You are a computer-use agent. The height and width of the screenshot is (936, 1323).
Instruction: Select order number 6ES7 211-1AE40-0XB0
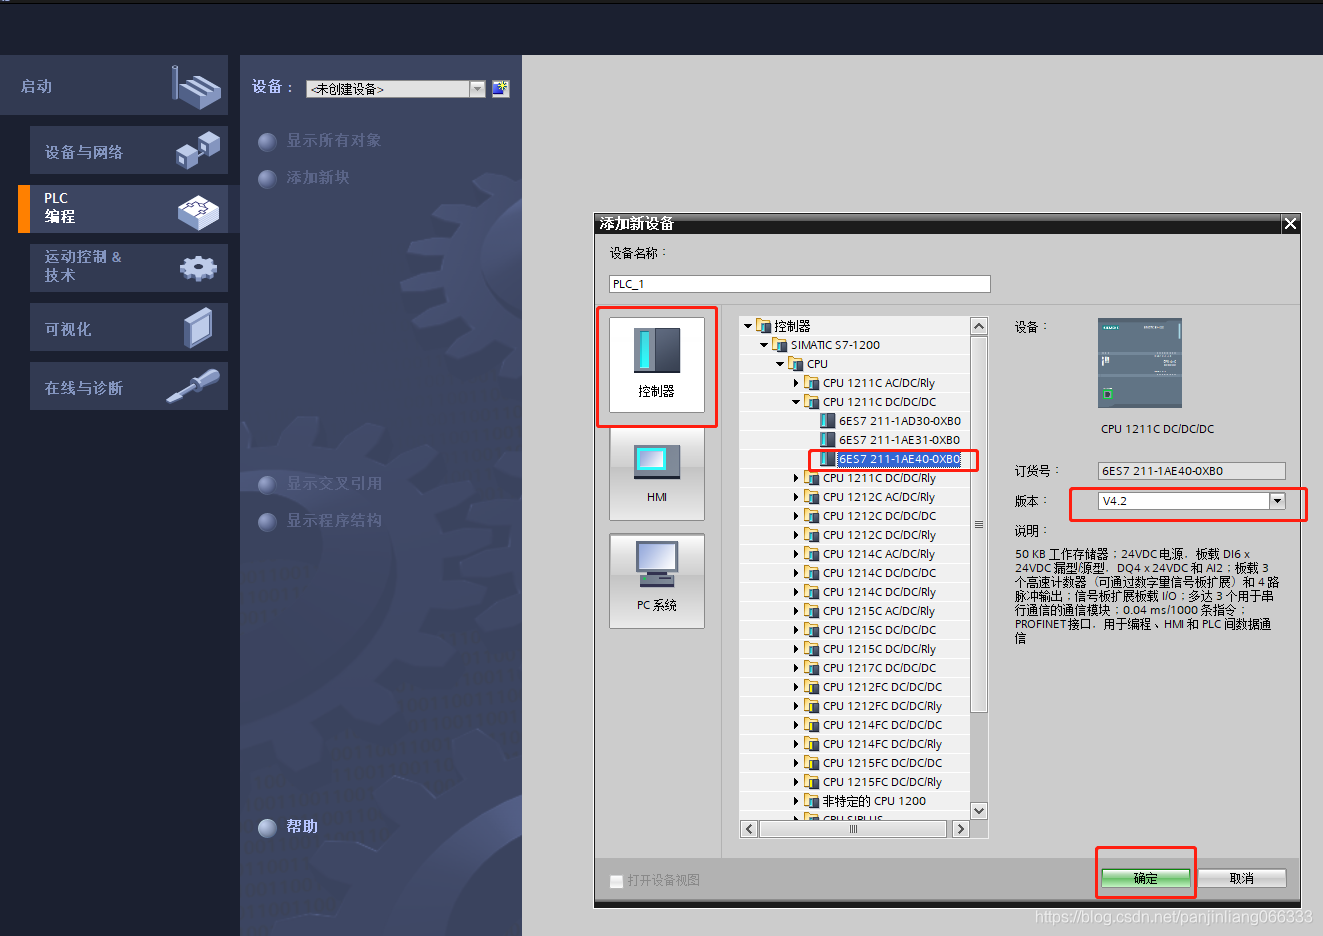pyautogui.click(x=899, y=459)
